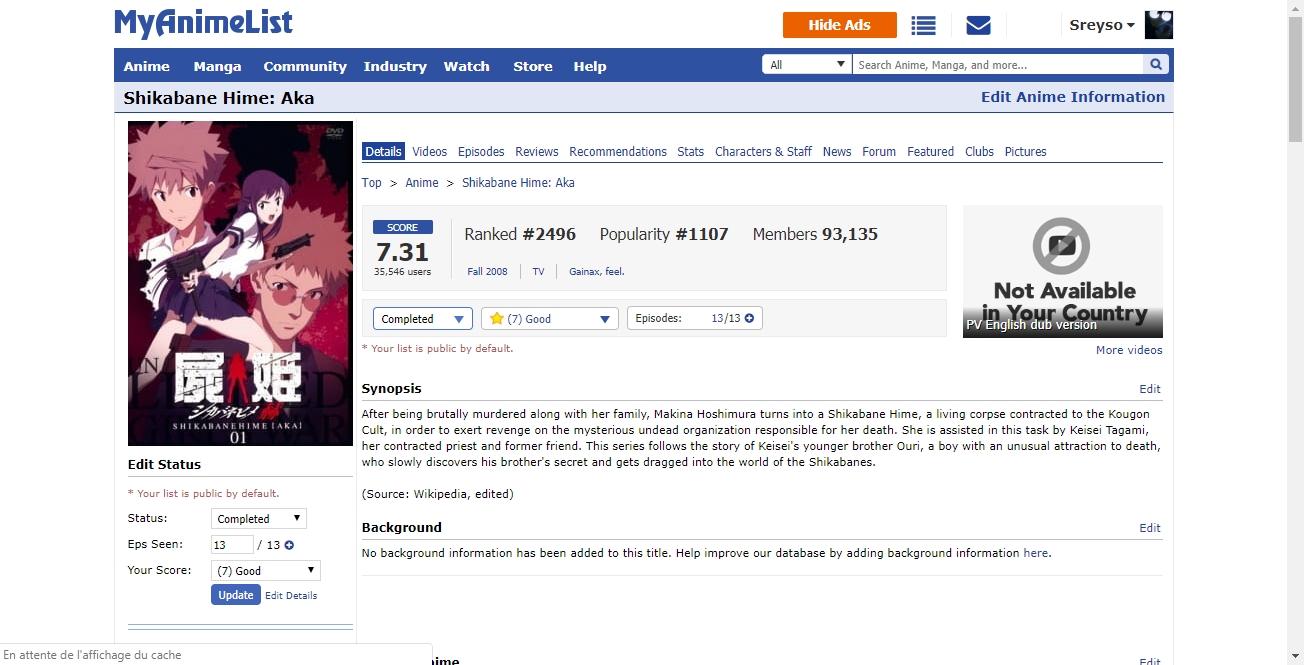Increment episodes with plus icon beside 13/13

[749, 318]
